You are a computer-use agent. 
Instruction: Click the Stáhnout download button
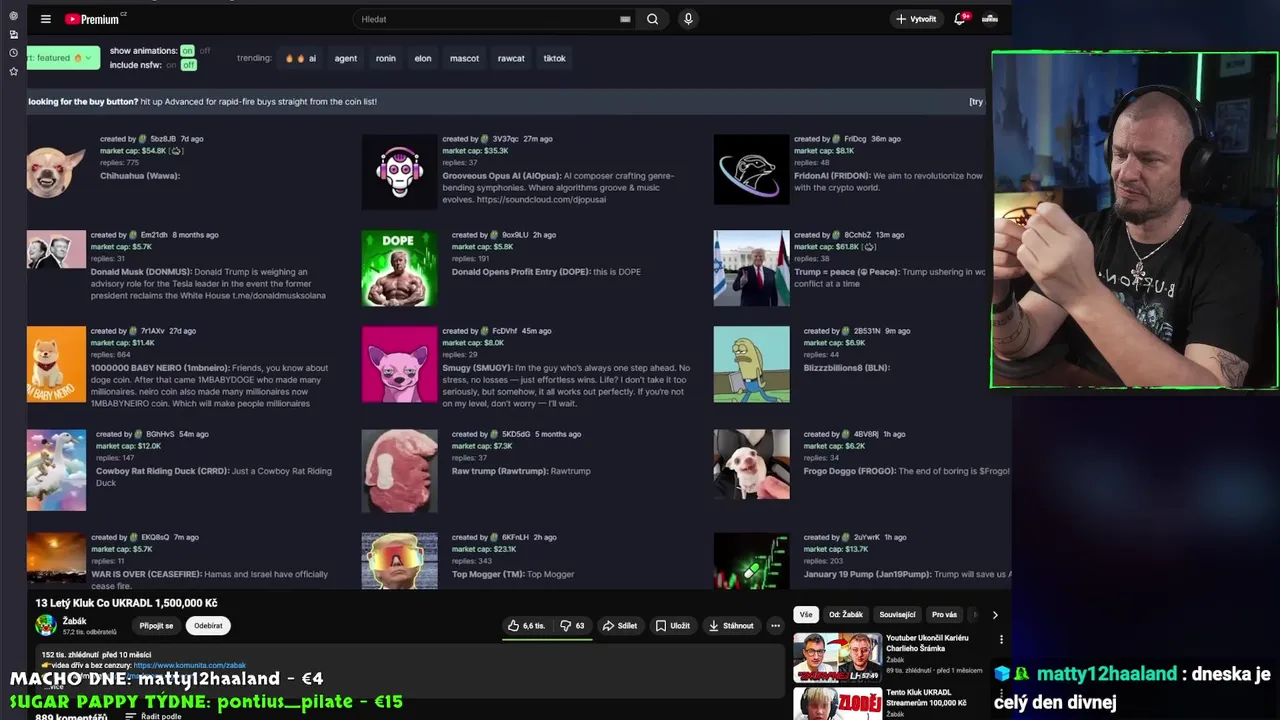coord(731,626)
